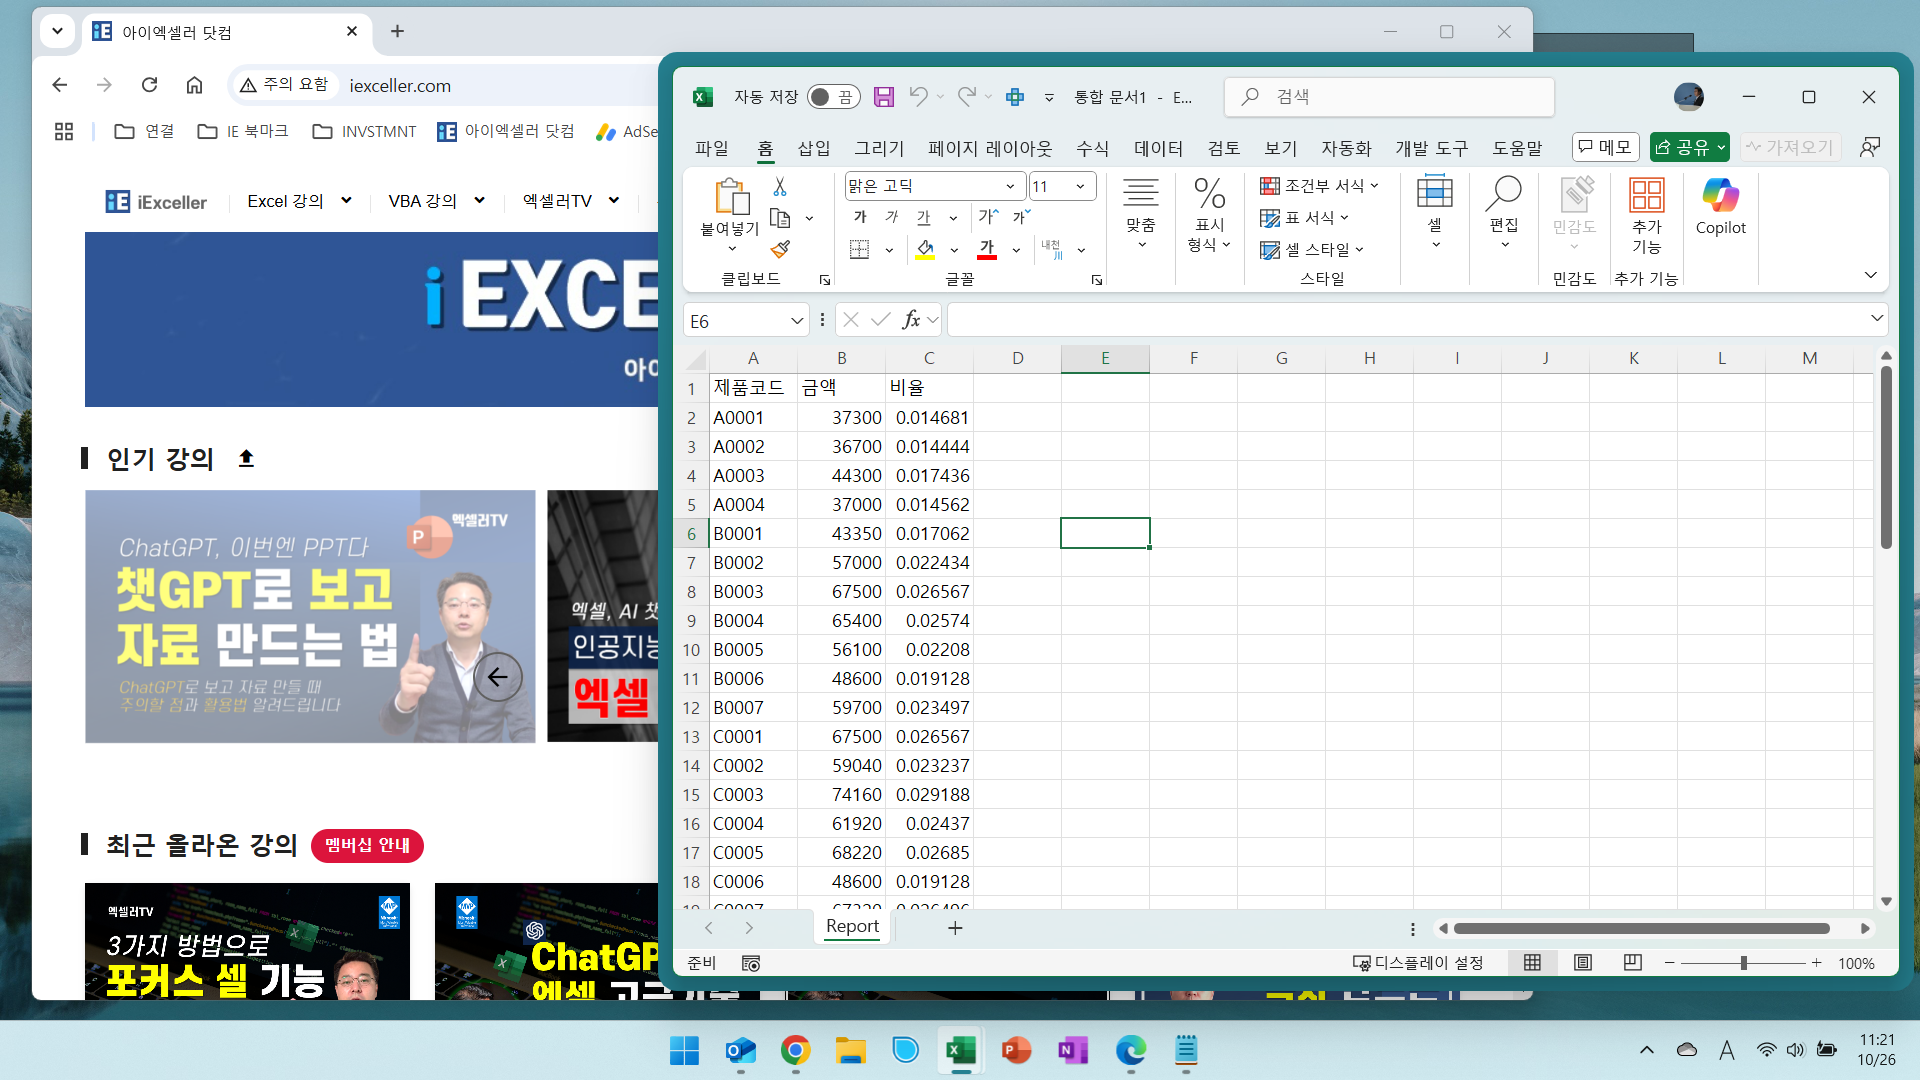Click the Save floppy disk icon

coord(883,97)
